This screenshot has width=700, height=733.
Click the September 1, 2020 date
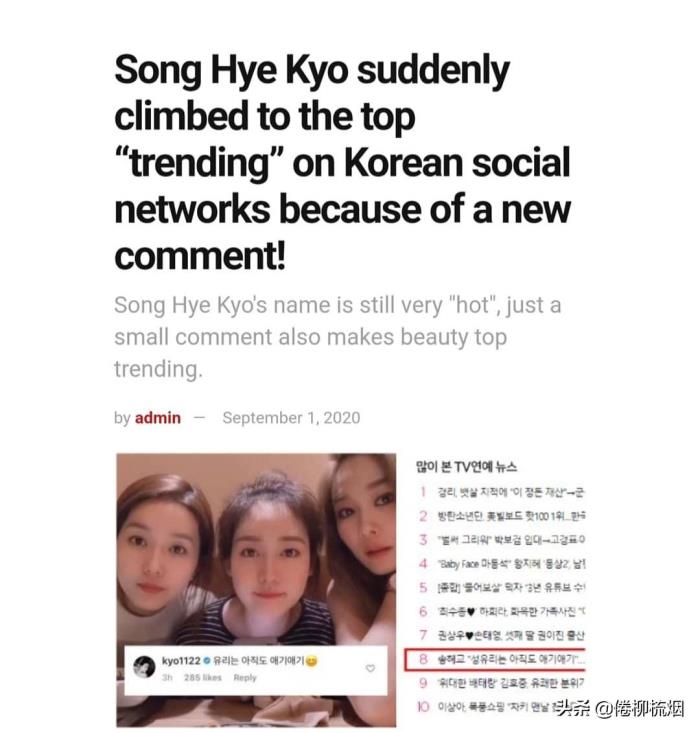pos(291,417)
